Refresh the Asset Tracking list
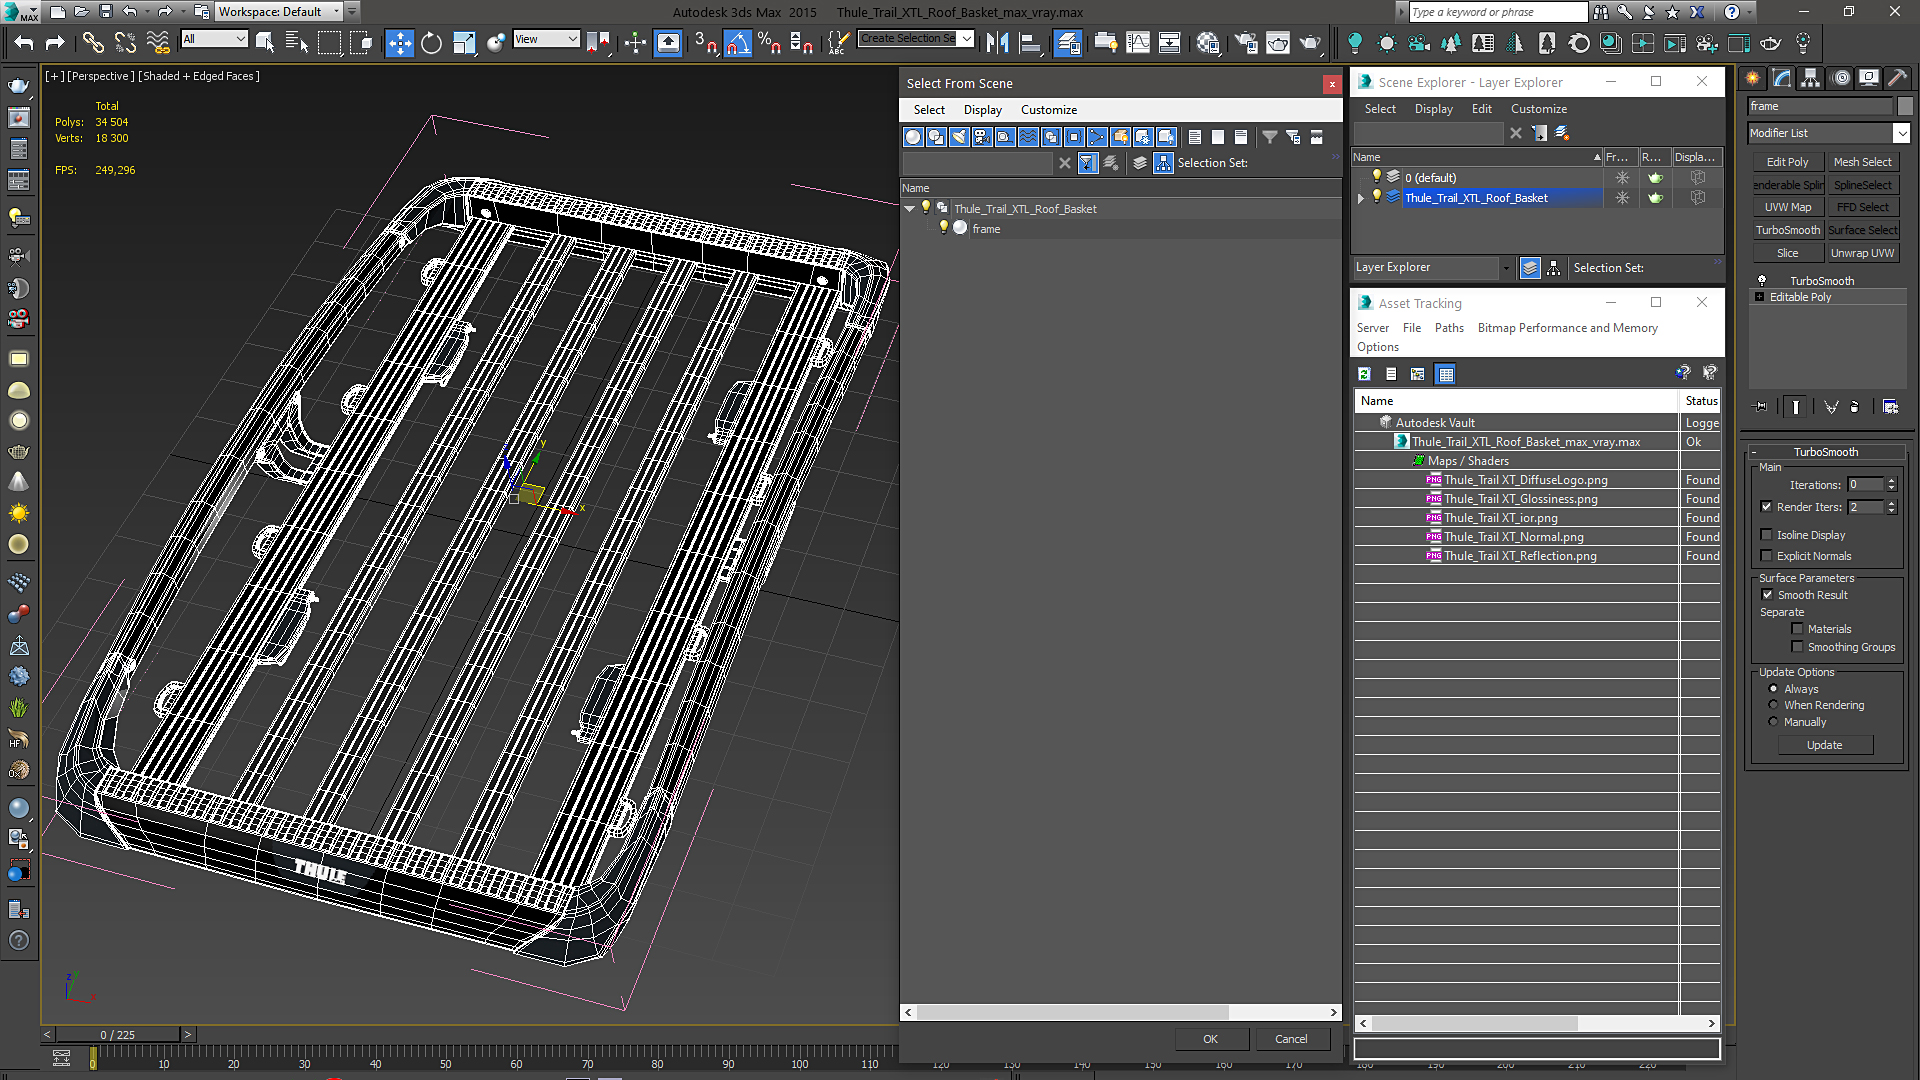Viewport: 1920px width, 1080px height. point(1364,374)
